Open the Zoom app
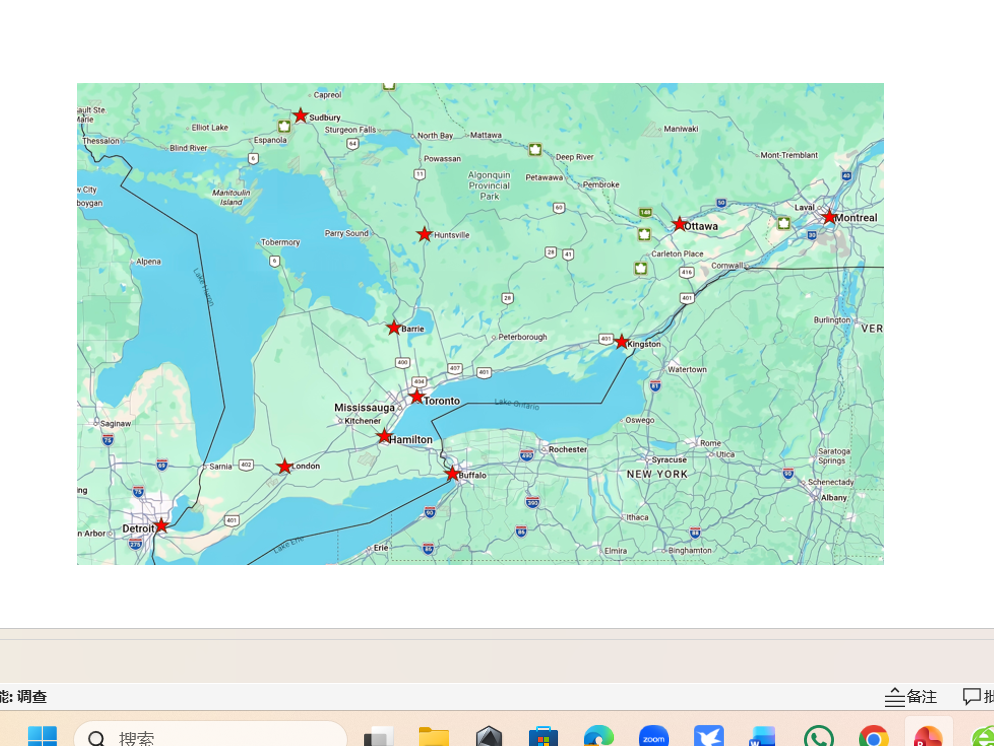The width and height of the screenshot is (994, 746). pyautogui.click(x=653, y=738)
